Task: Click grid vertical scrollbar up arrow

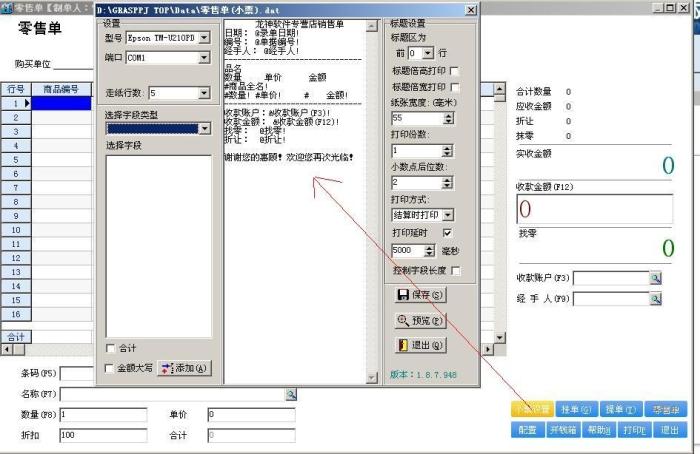Action: point(500,88)
